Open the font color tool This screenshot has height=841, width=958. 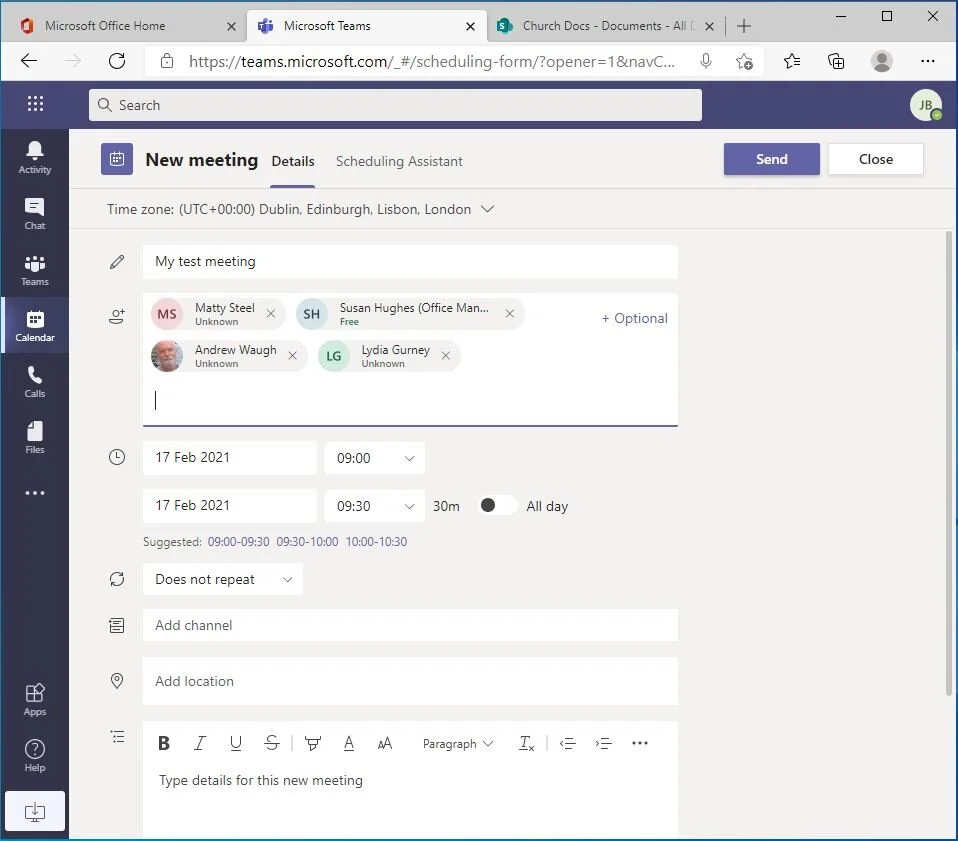pos(349,743)
